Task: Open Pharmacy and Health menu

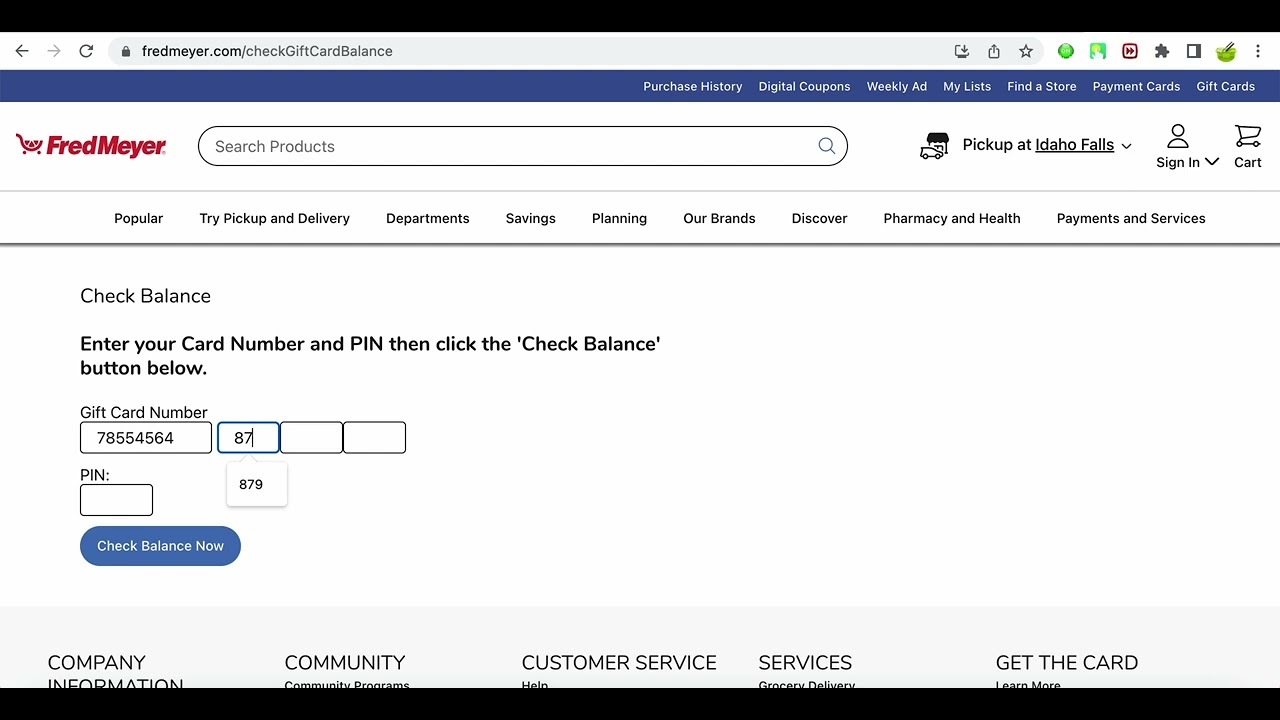Action: pyautogui.click(x=952, y=218)
